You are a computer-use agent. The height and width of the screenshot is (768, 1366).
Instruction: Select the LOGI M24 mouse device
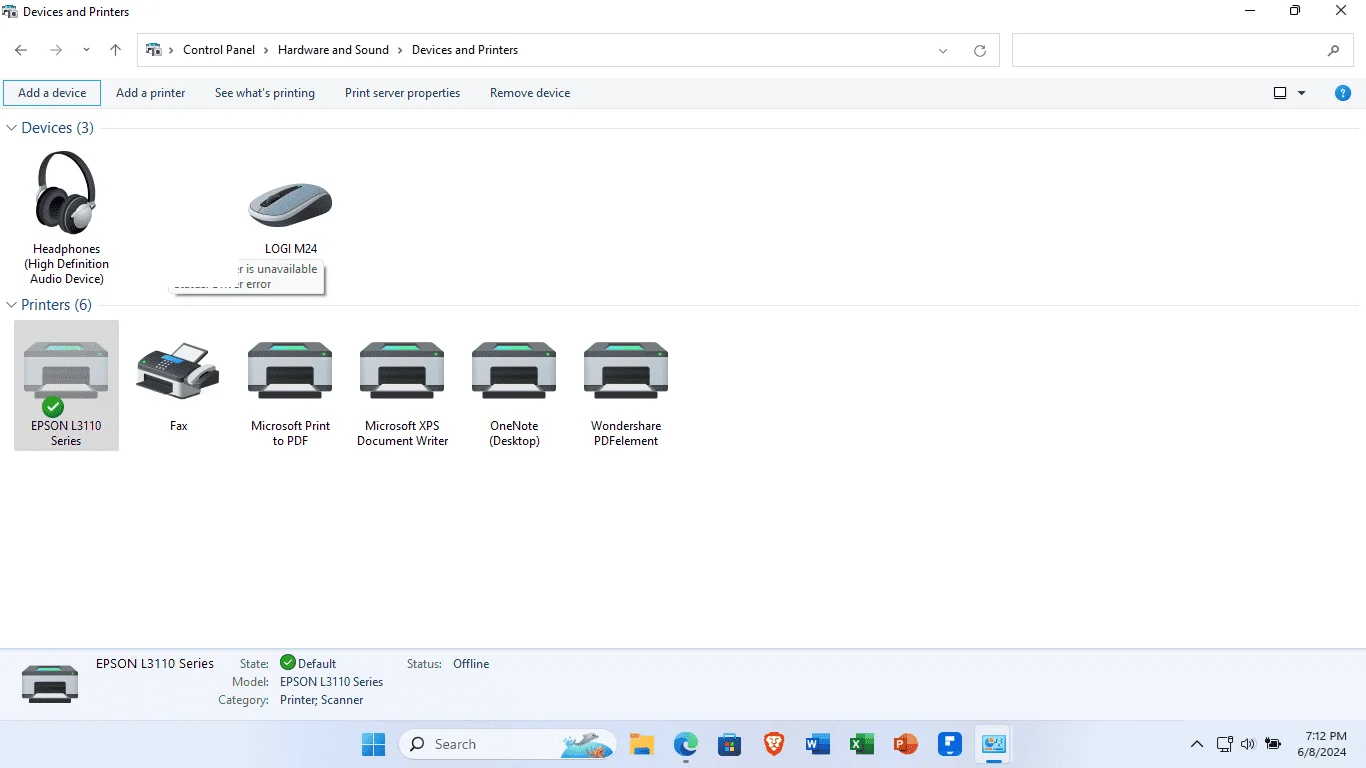point(290,205)
